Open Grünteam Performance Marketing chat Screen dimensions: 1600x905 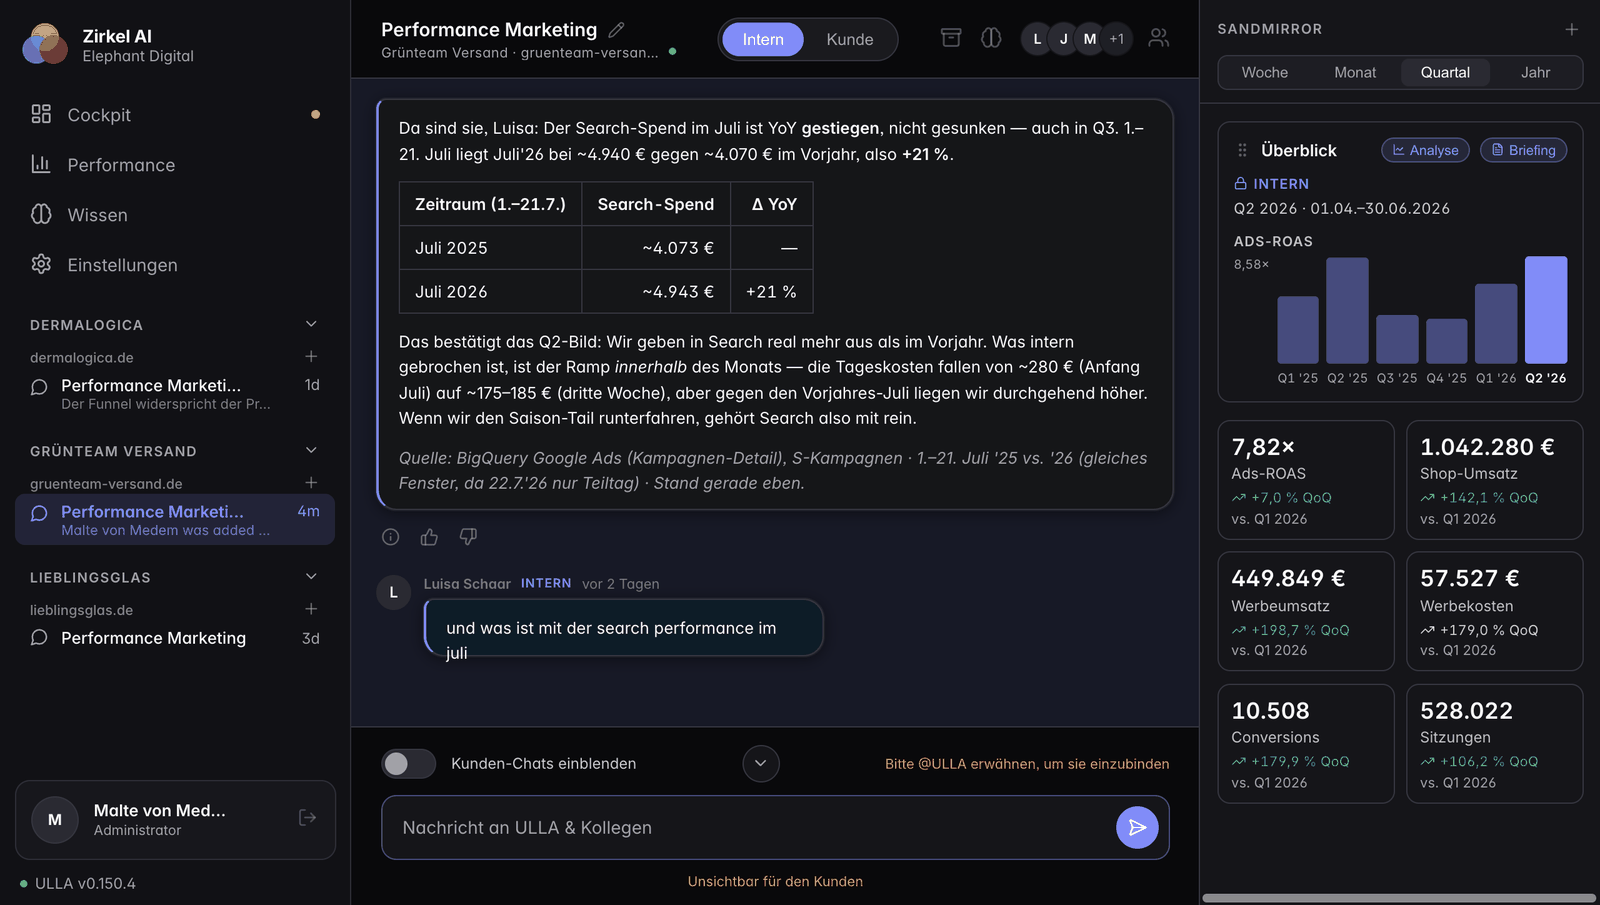(x=175, y=520)
